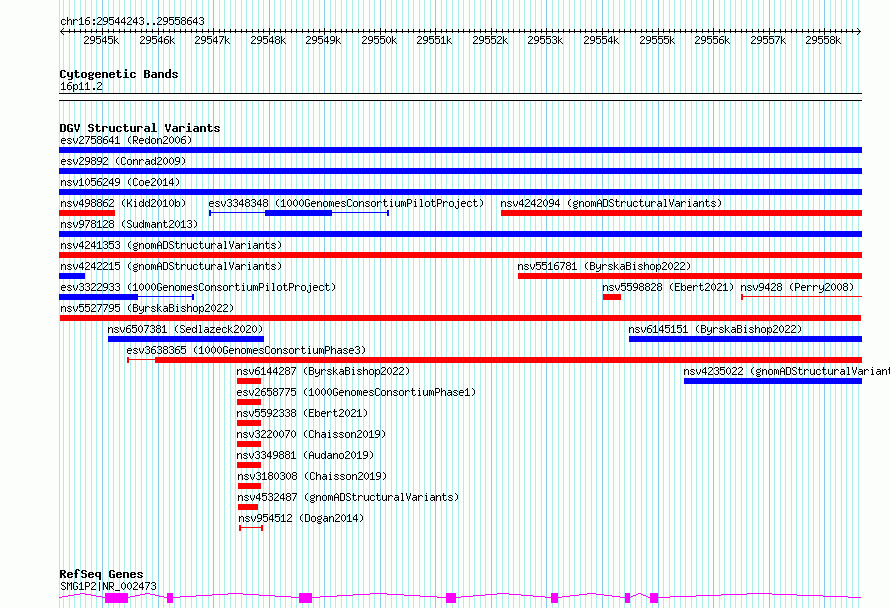
Task: Click the 29556k ruler tick label
Action: coord(712,40)
